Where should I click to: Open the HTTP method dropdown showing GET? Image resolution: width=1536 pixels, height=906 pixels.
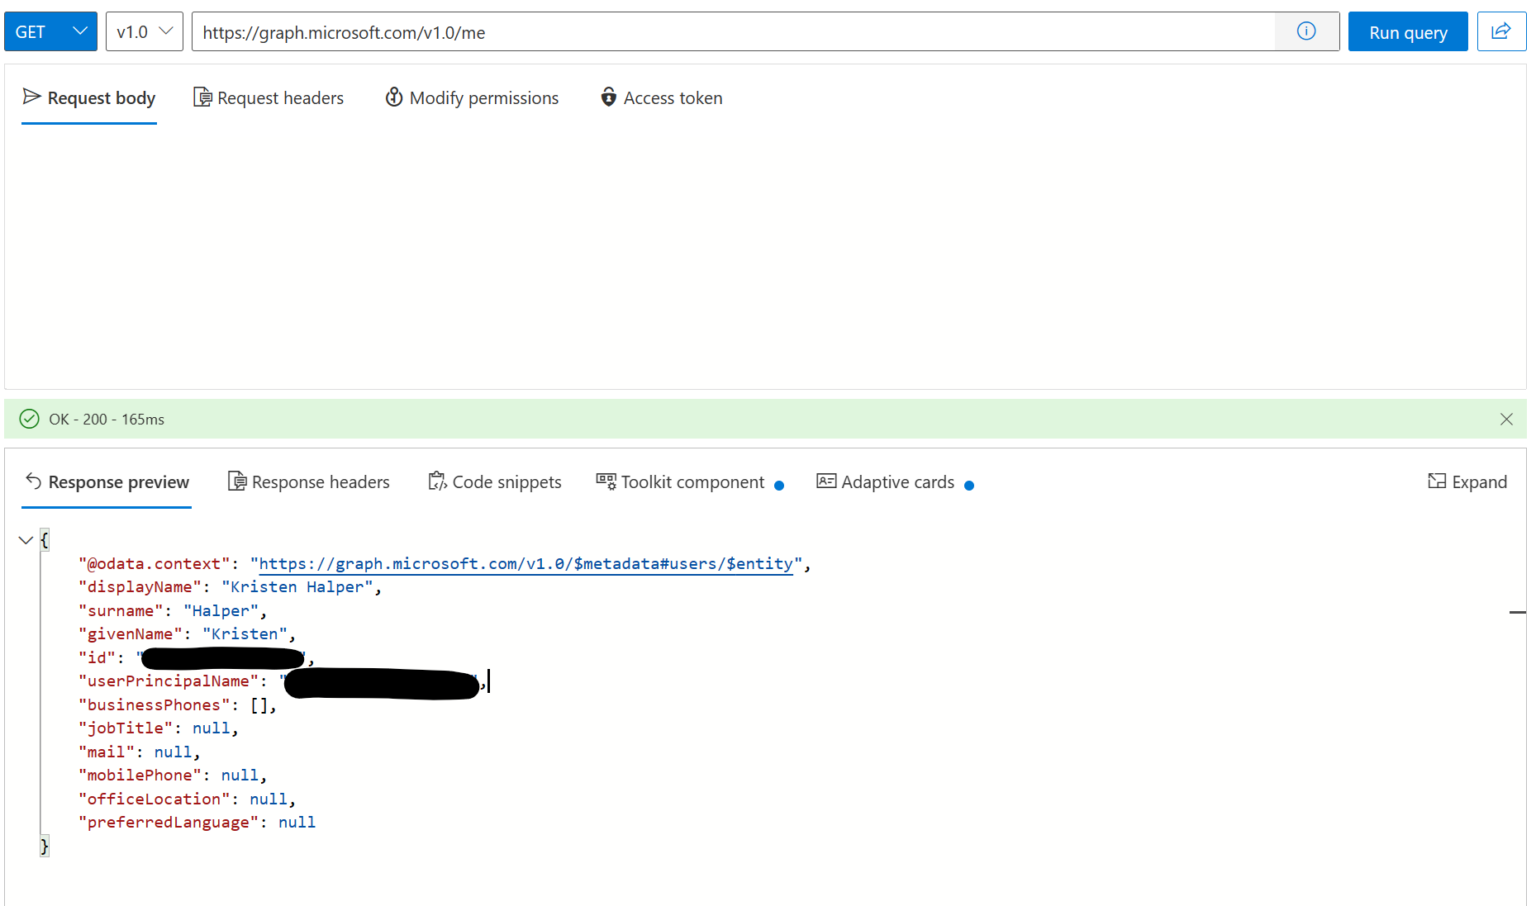coord(50,31)
